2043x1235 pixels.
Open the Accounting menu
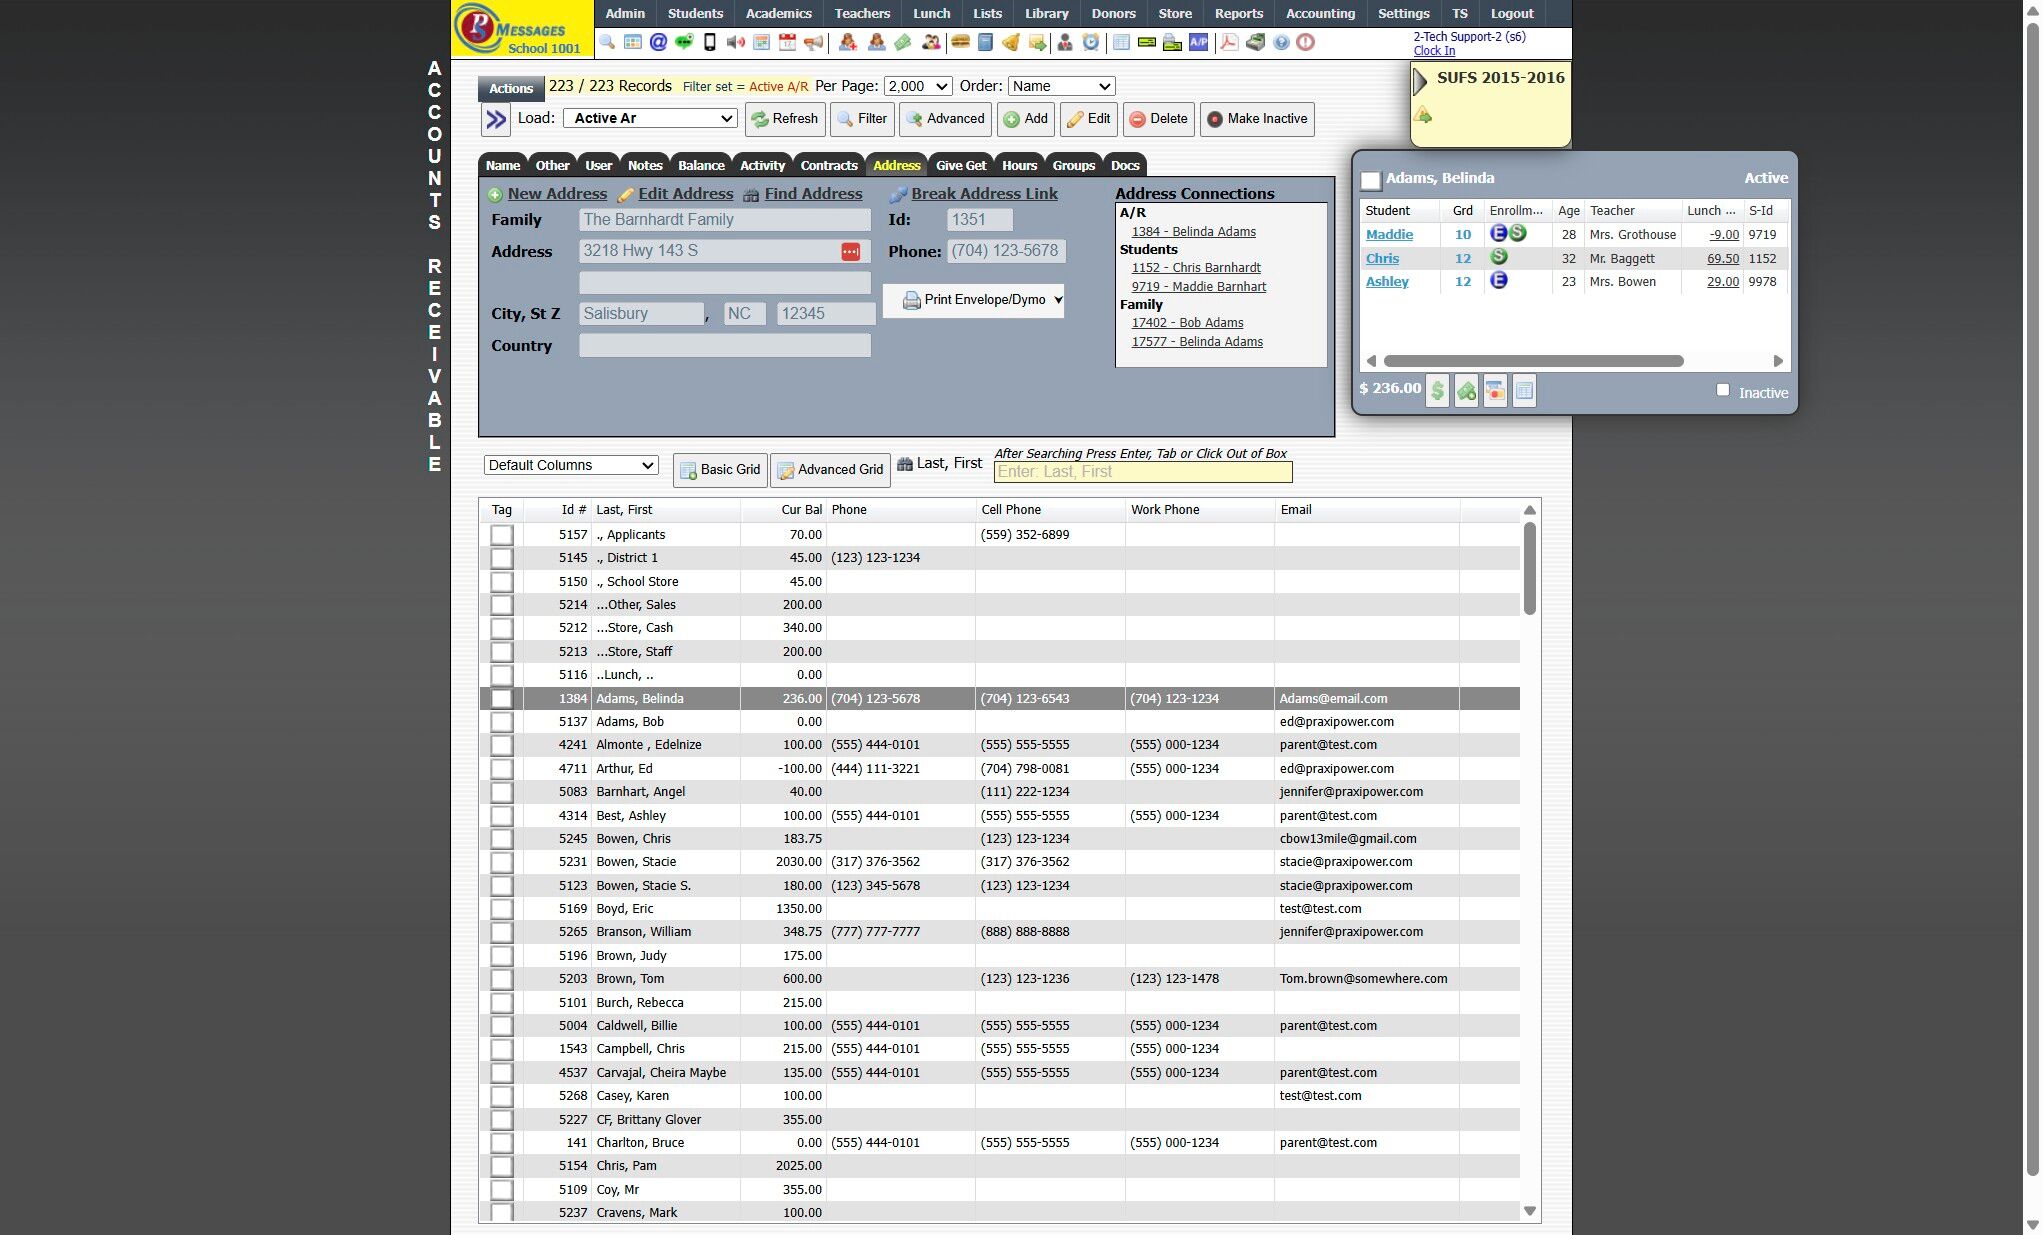point(1320,13)
